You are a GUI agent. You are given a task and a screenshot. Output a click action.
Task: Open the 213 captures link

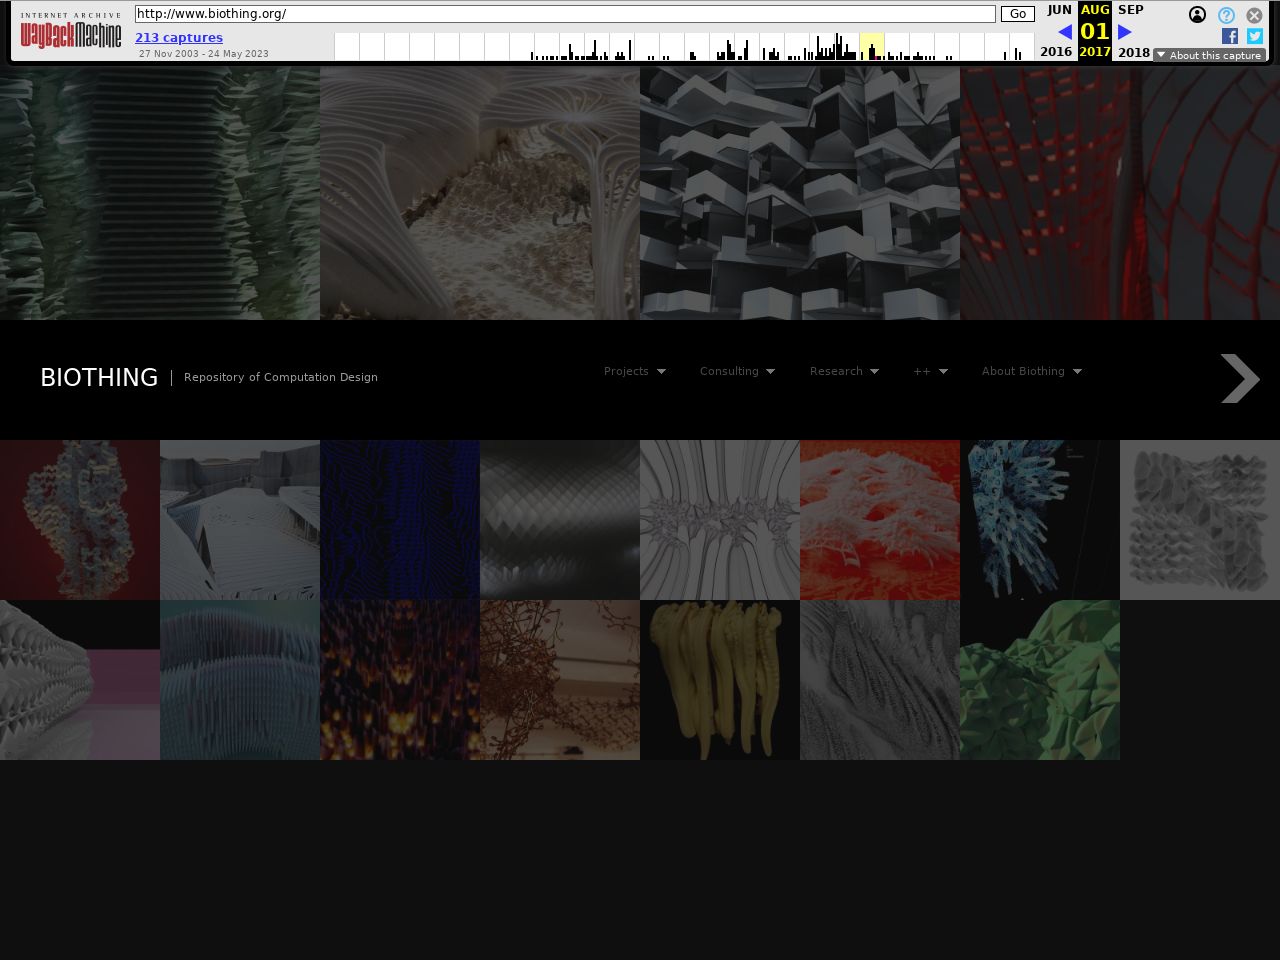pos(179,38)
